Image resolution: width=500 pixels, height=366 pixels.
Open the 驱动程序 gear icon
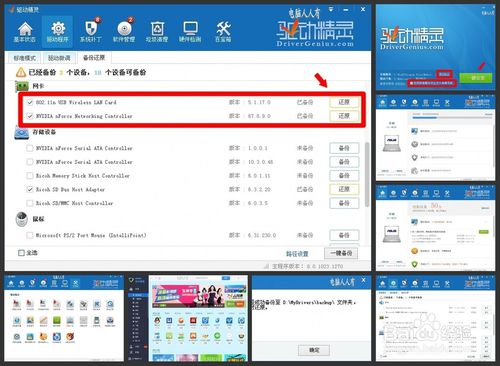point(58,32)
